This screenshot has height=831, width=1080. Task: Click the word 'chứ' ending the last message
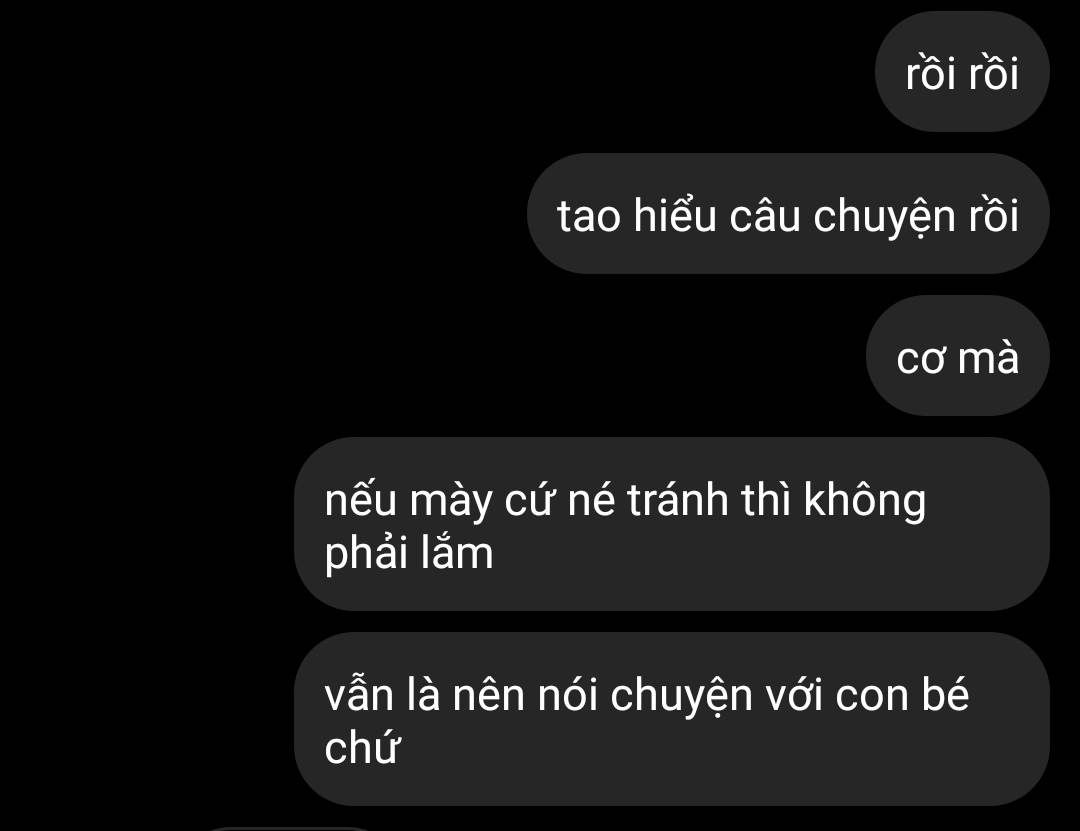tap(362, 748)
